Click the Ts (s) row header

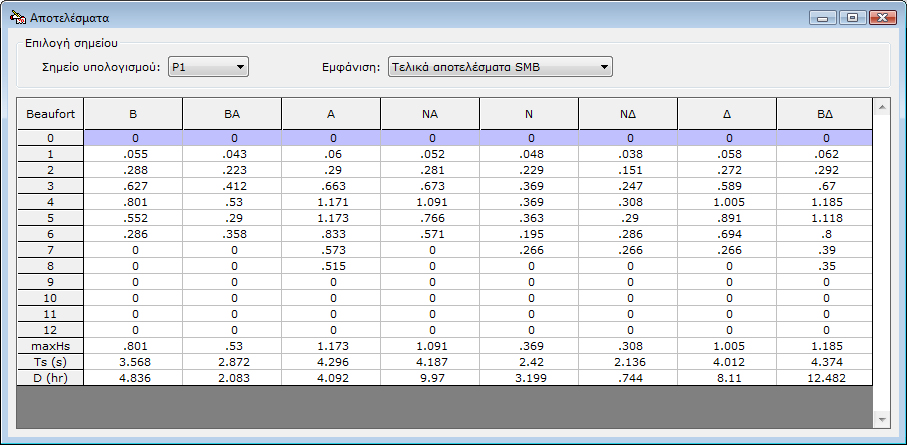[50, 361]
